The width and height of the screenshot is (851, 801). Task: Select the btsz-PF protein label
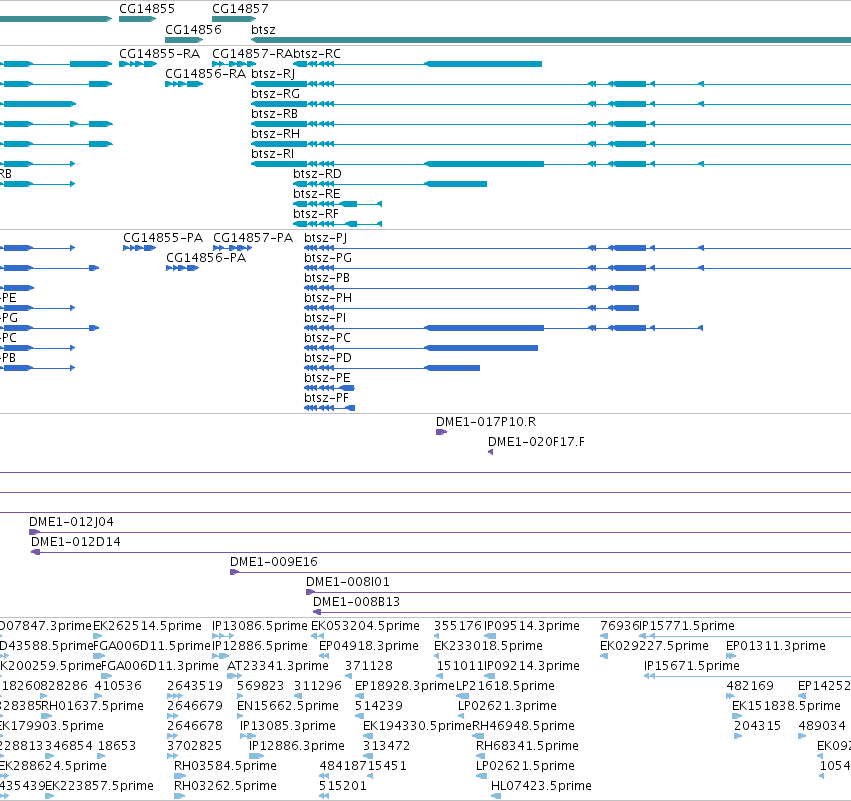pos(326,398)
